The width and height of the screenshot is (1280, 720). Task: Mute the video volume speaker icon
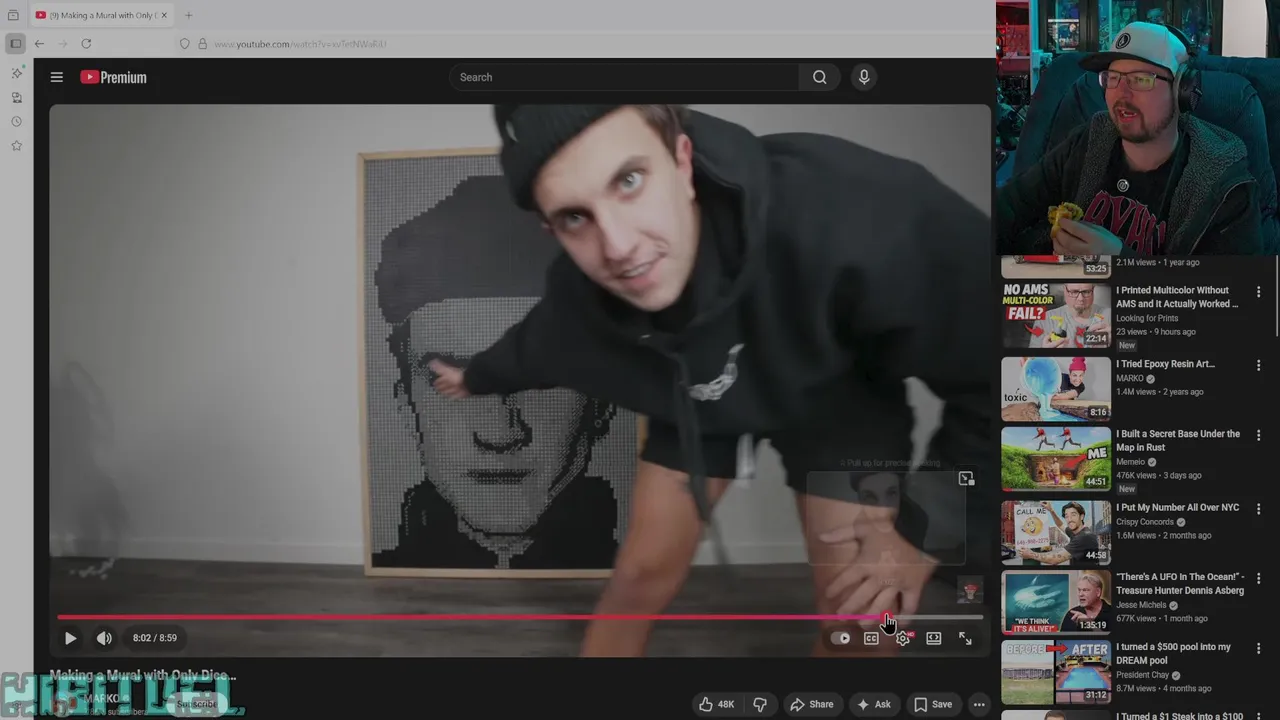click(104, 638)
